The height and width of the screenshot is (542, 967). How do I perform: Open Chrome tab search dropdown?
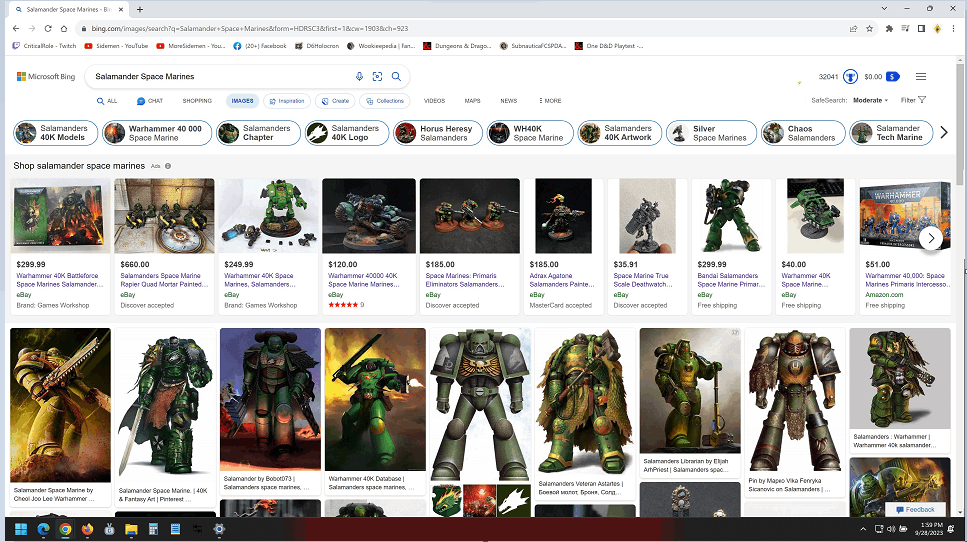[x=884, y=9]
